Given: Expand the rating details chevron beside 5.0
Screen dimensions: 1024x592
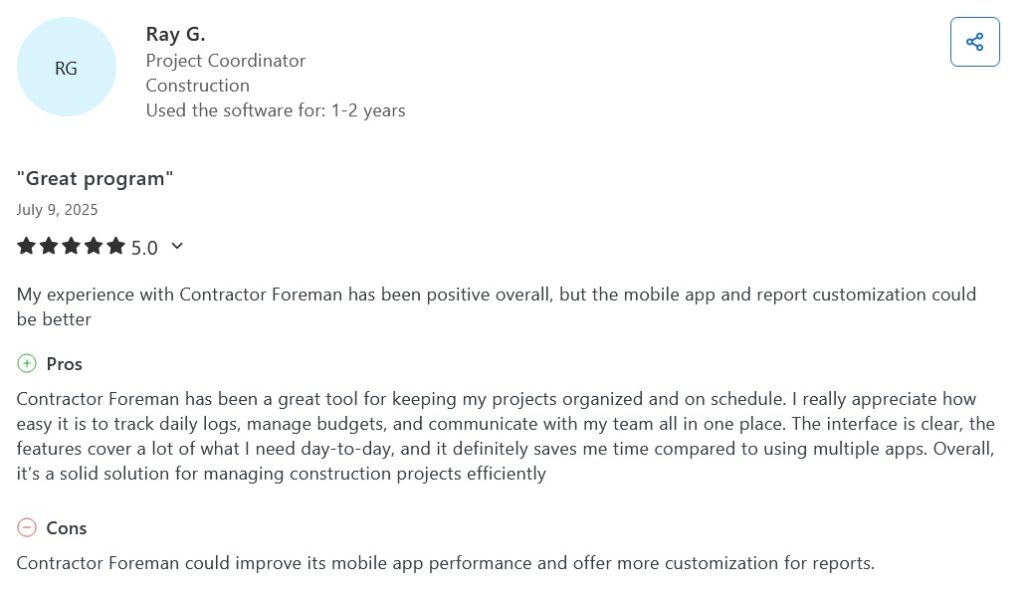Looking at the screenshot, I should (x=177, y=246).
